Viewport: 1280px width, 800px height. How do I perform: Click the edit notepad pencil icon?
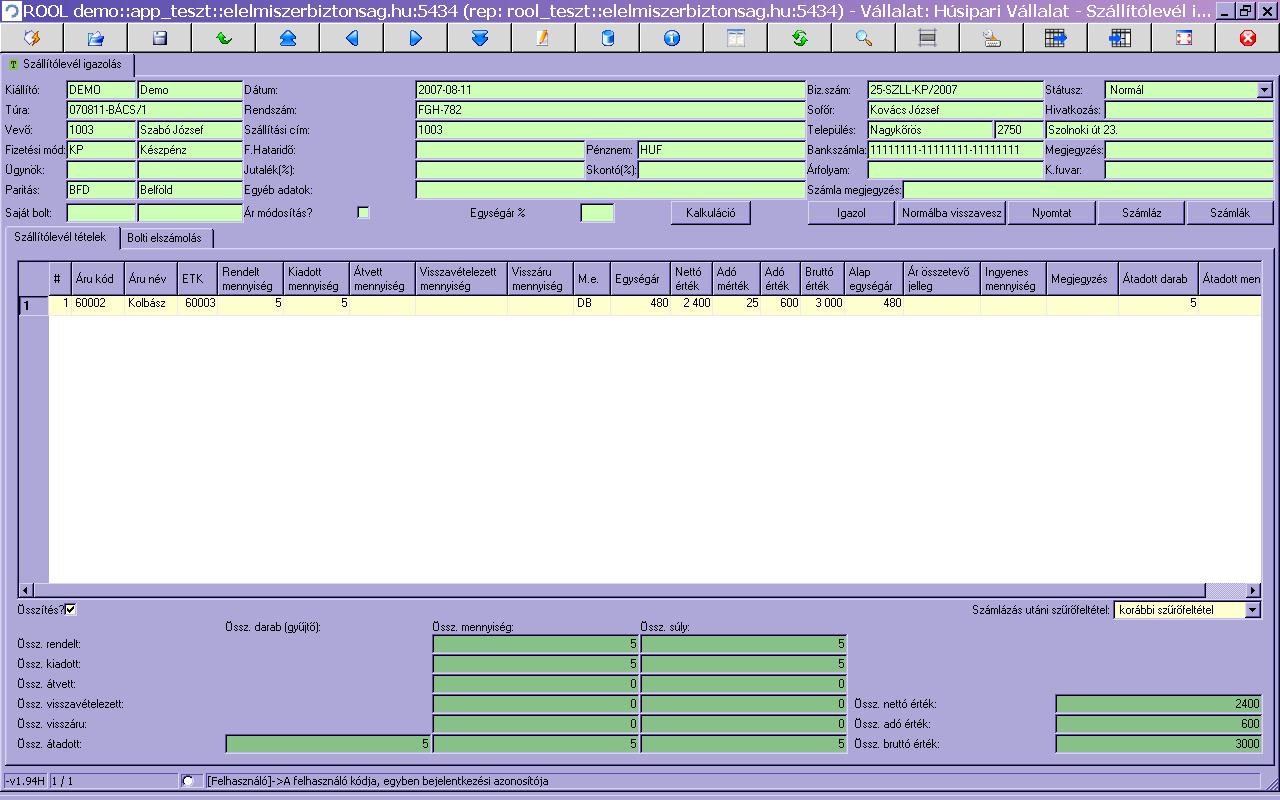543,38
